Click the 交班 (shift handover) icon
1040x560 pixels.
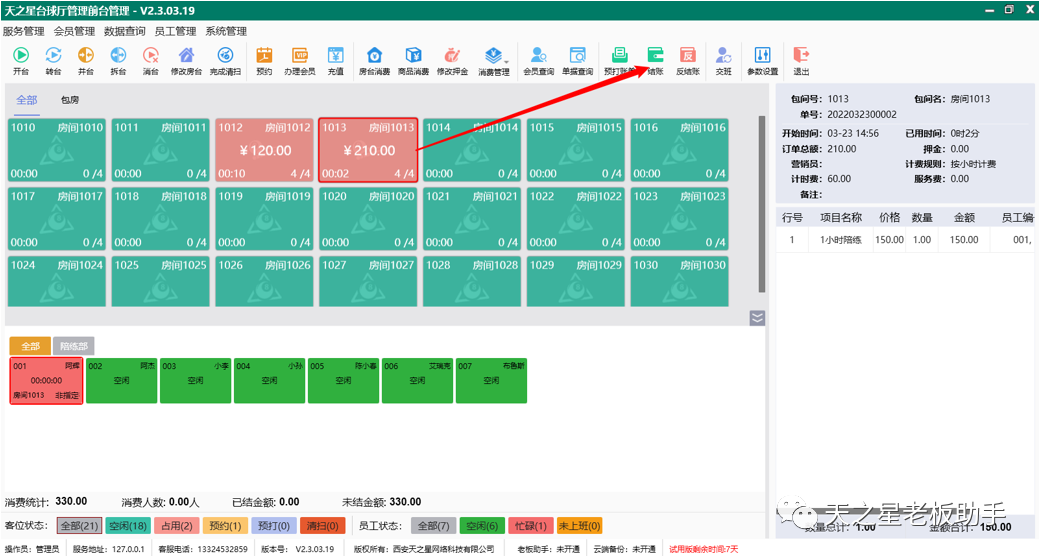click(x=724, y=60)
